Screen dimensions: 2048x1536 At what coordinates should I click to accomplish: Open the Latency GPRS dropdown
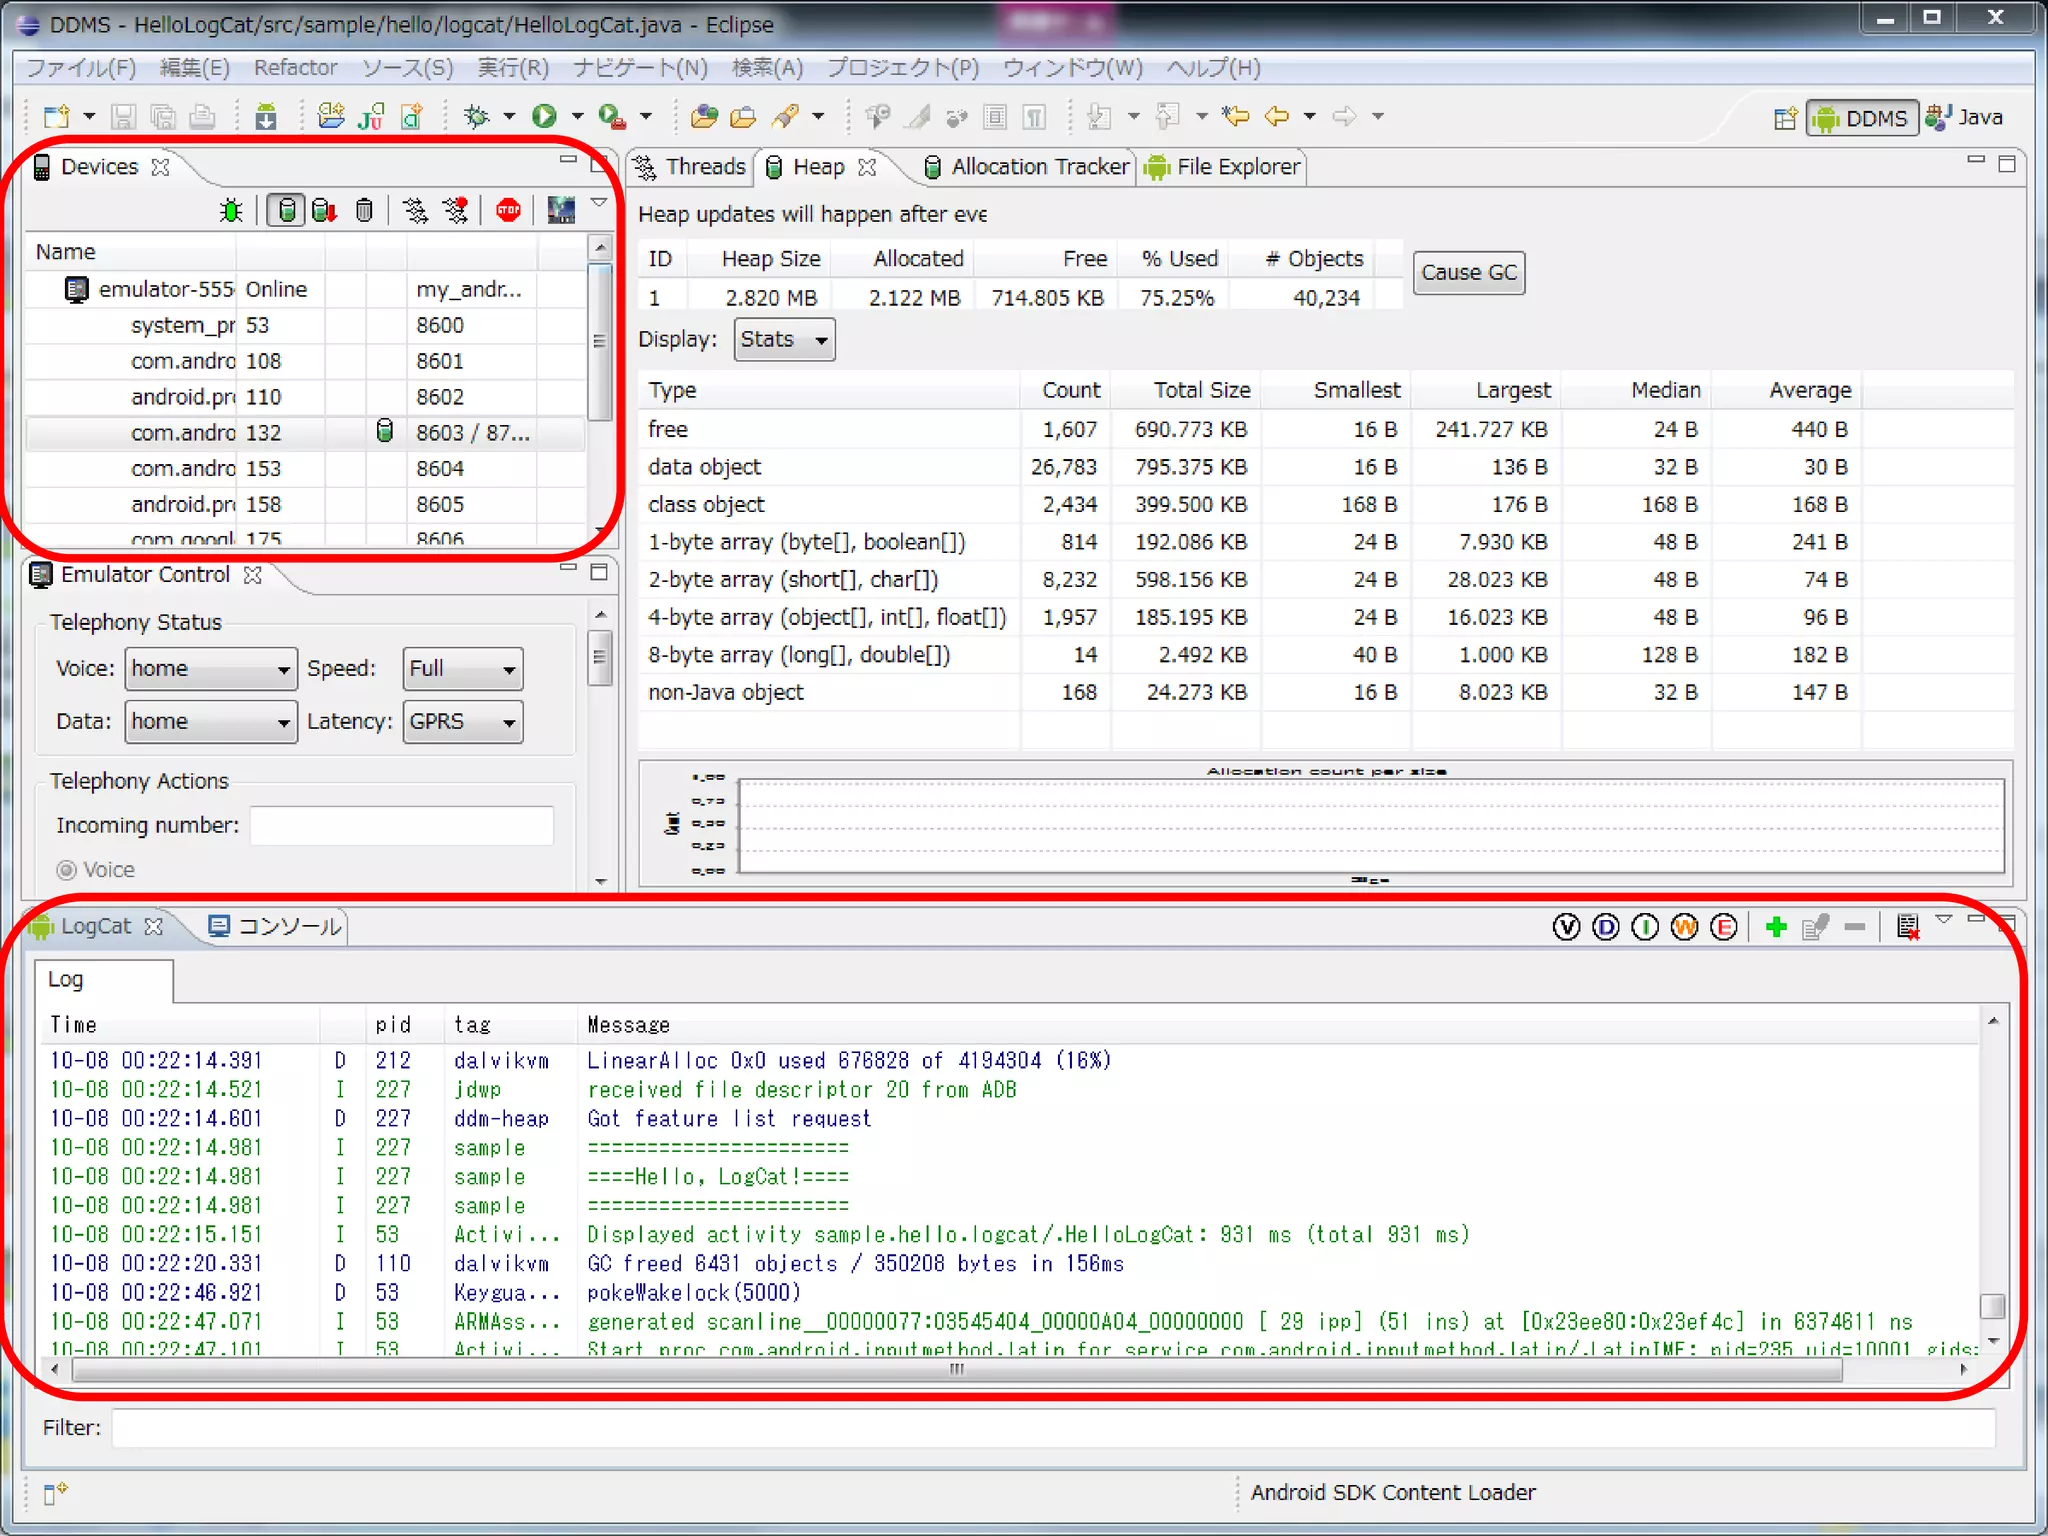click(463, 722)
